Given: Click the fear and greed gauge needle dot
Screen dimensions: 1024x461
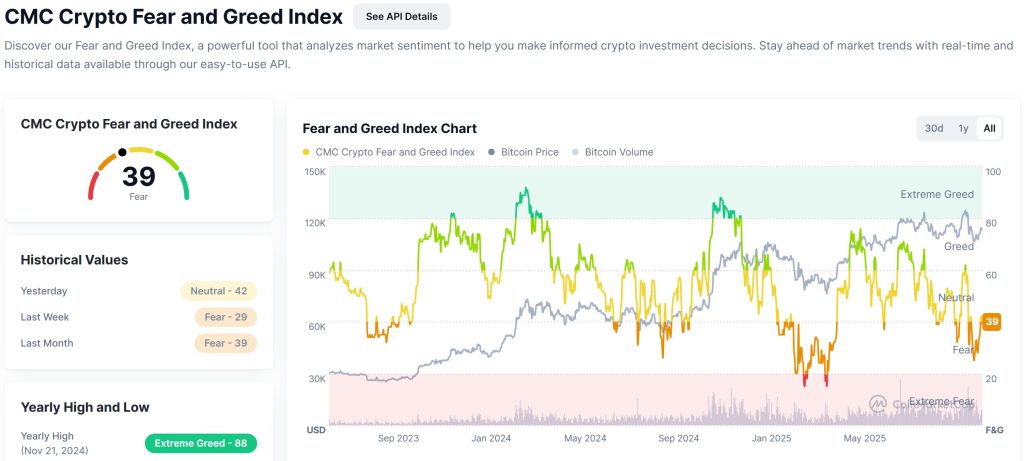Looking at the screenshot, I should pos(122,152).
